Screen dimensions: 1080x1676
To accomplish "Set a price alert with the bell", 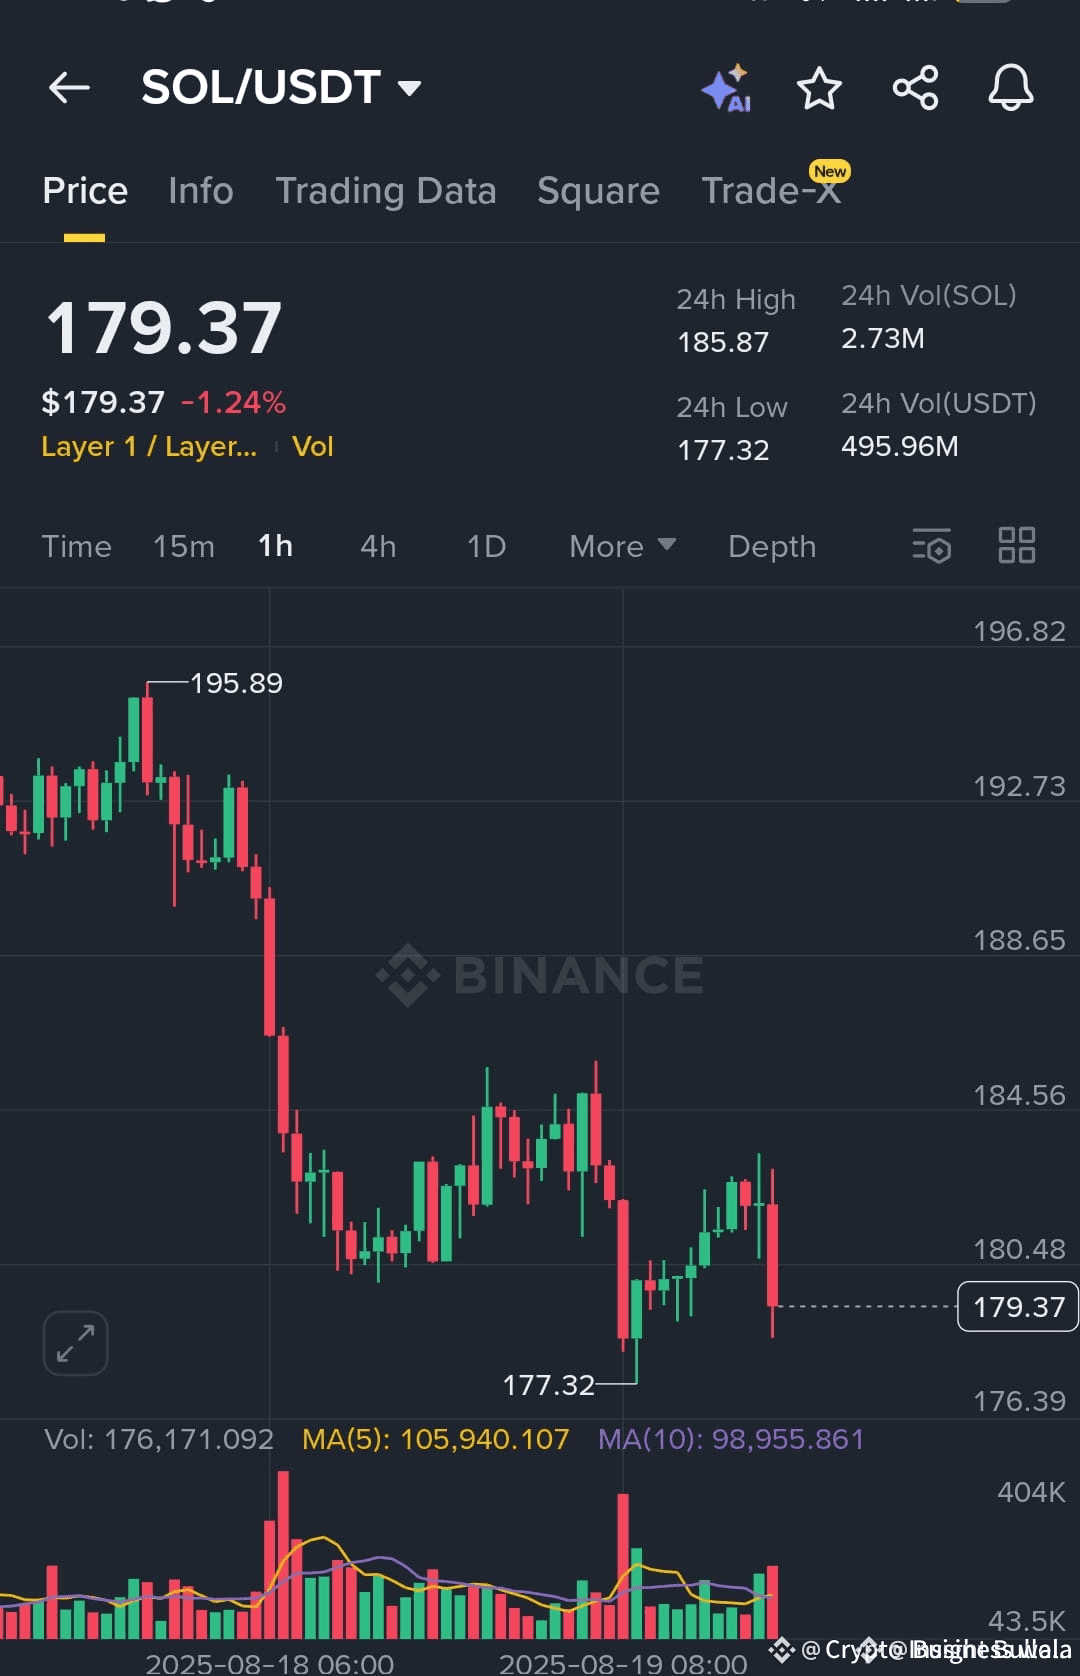I will (1011, 88).
